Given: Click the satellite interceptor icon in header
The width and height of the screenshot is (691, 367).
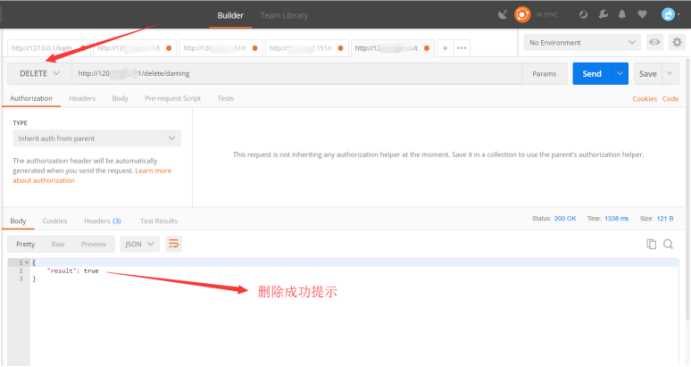Looking at the screenshot, I should [502, 15].
